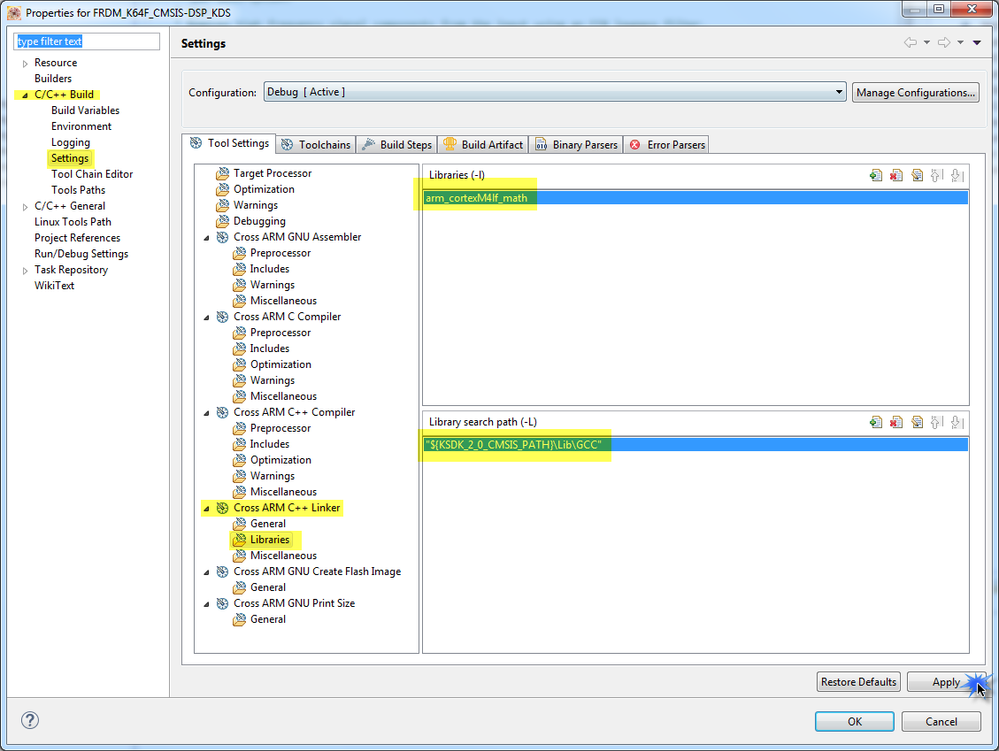Click the Manage Configurations button
The height and width of the screenshot is (751, 999).
click(916, 92)
